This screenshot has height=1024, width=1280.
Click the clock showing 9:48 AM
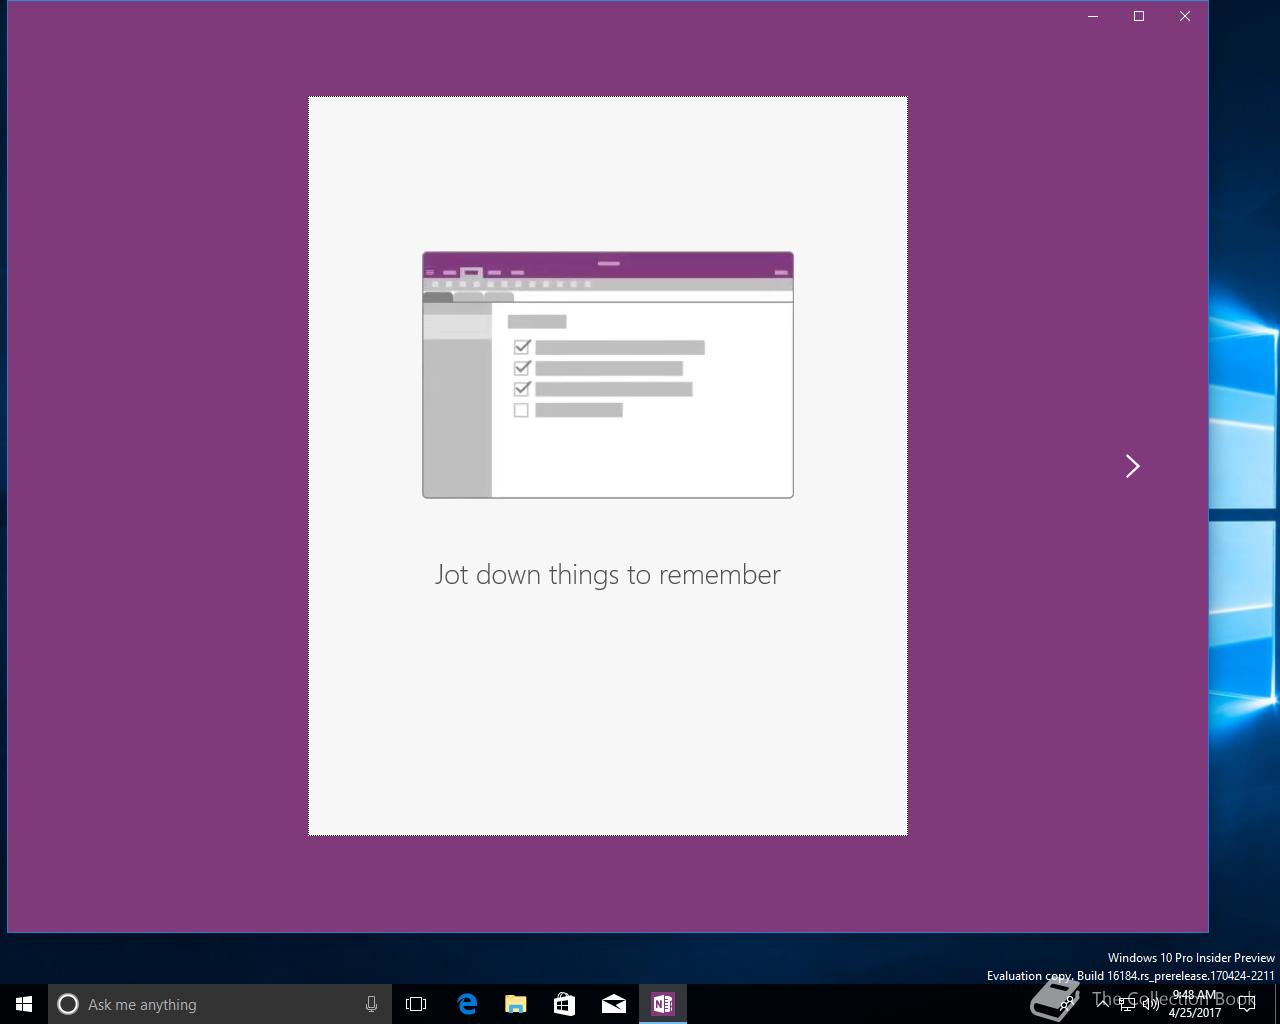1194,1004
